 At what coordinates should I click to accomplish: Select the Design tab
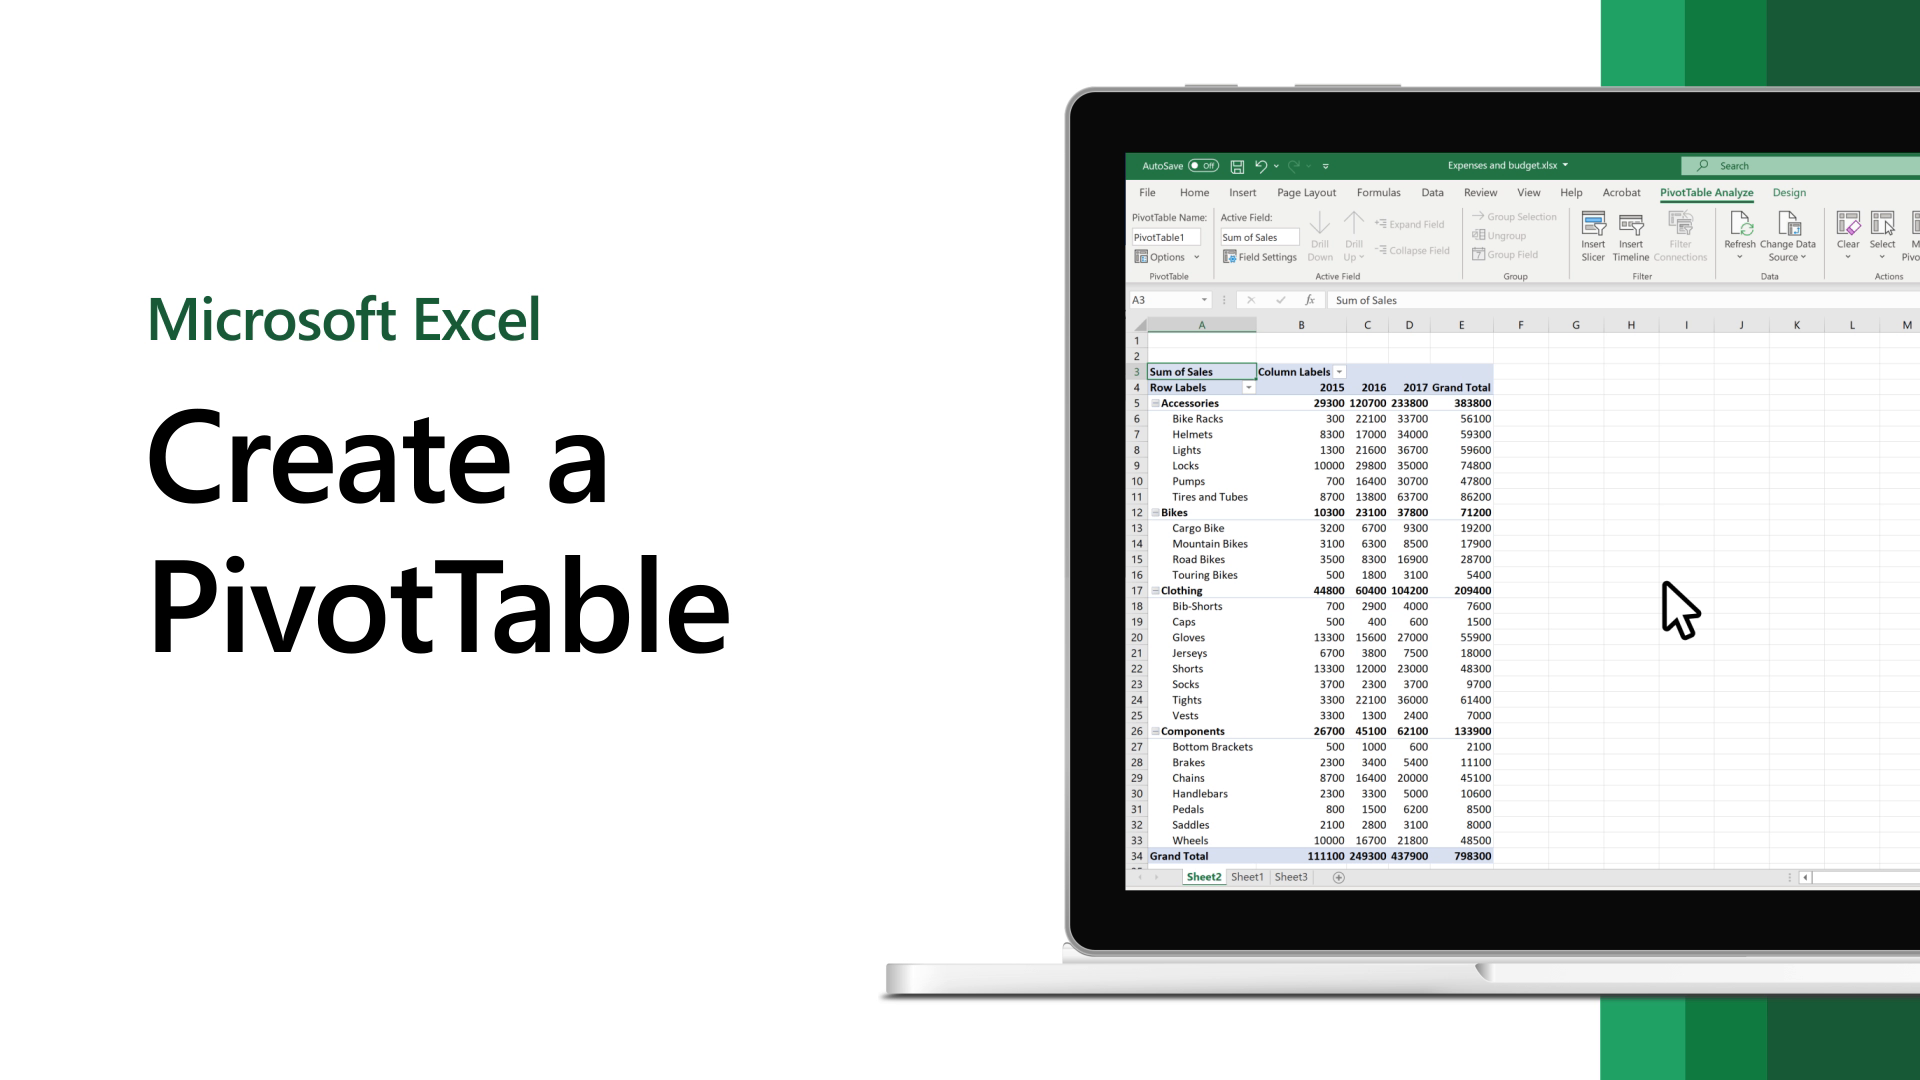1789,191
